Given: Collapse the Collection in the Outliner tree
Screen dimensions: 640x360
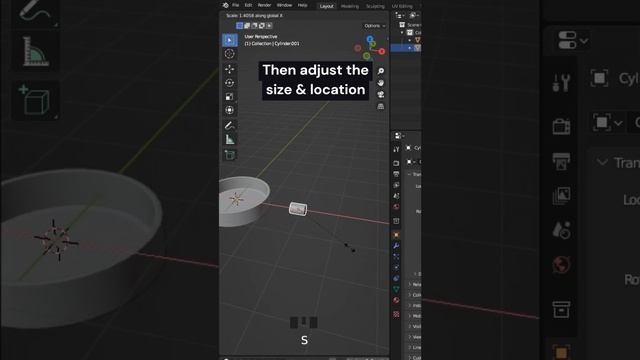Looking at the screenshot, I should [x=402, y=33].
